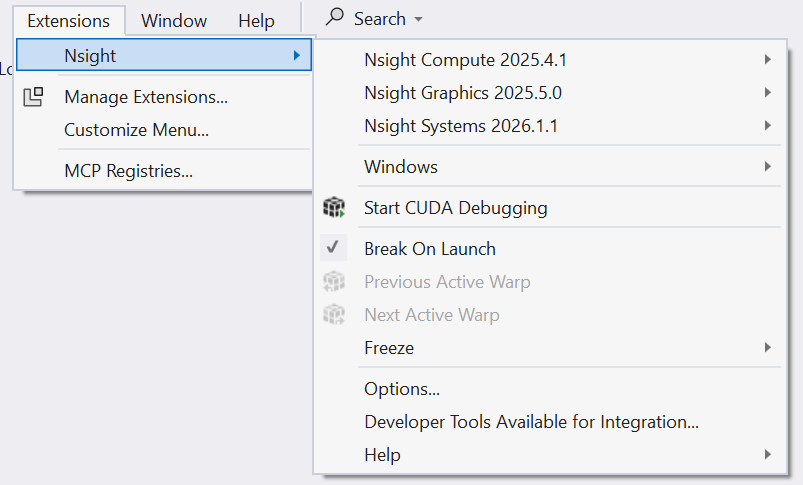Expand the Nsight Compute 2025.4.1 submenu arrow
This screenshot has height=485, width=803.
pyautogui.click(x=767, y=60)
